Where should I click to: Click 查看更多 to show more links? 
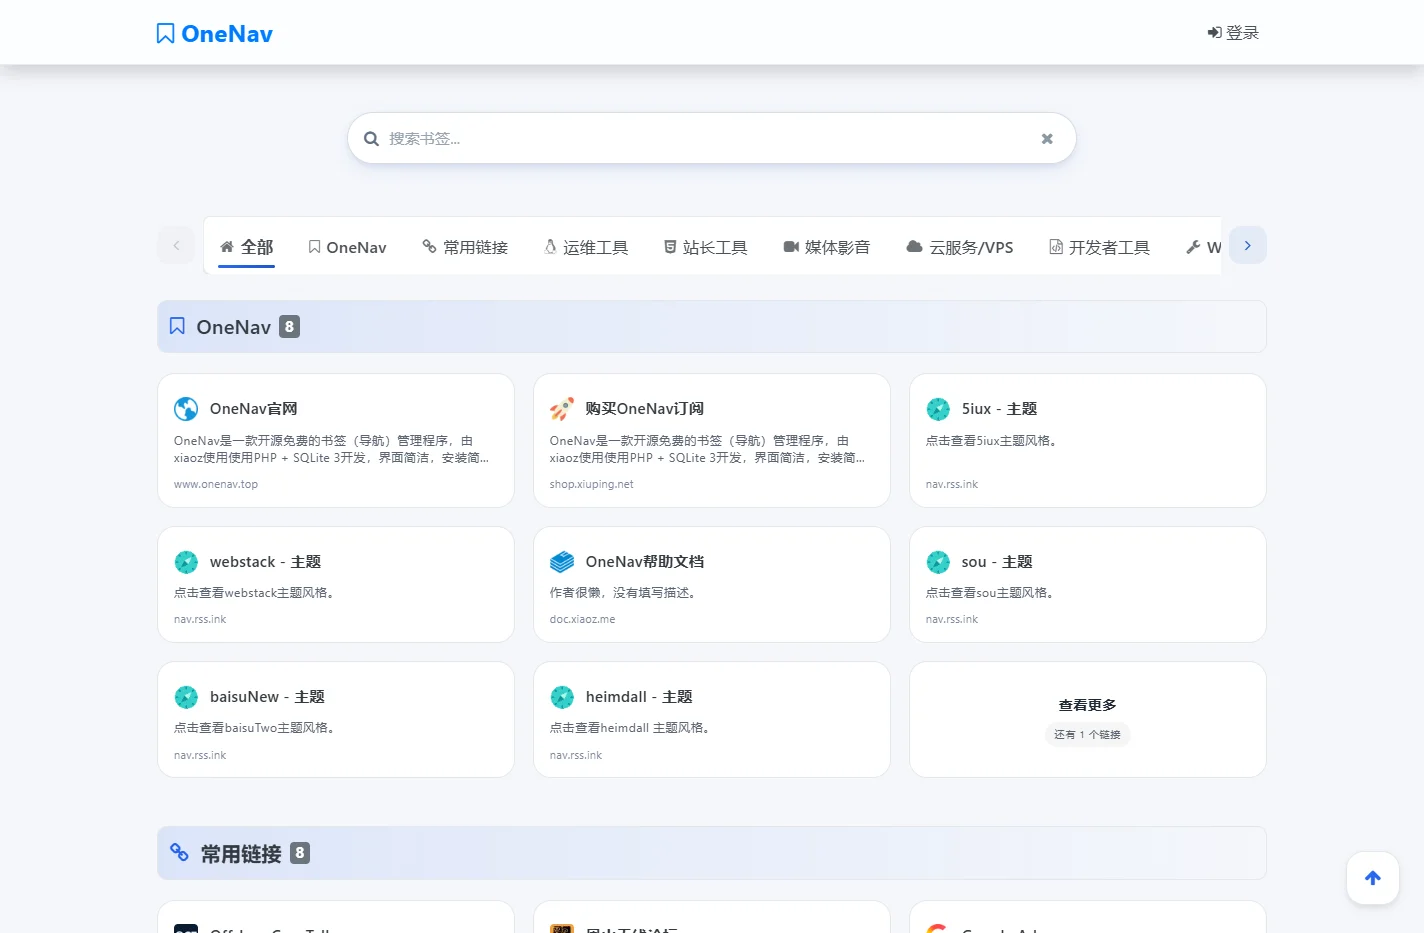click(x=1088, y=705)
